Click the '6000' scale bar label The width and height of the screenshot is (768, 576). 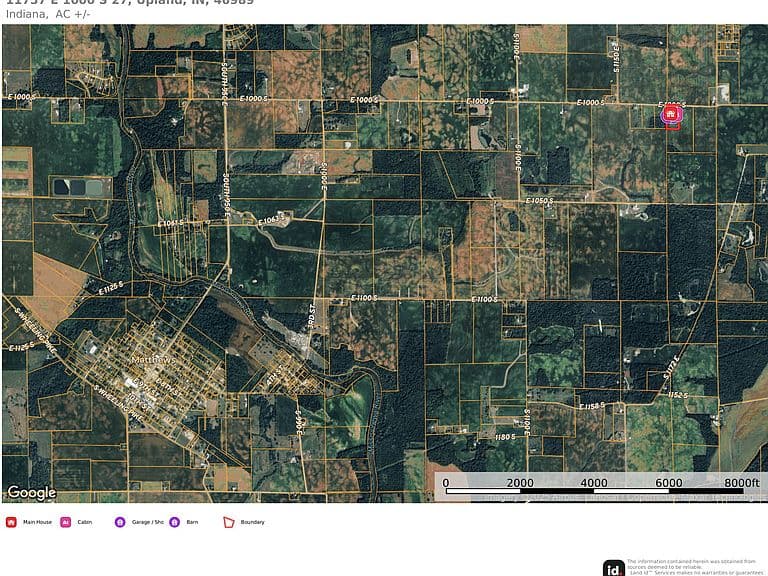click(669, 483)
